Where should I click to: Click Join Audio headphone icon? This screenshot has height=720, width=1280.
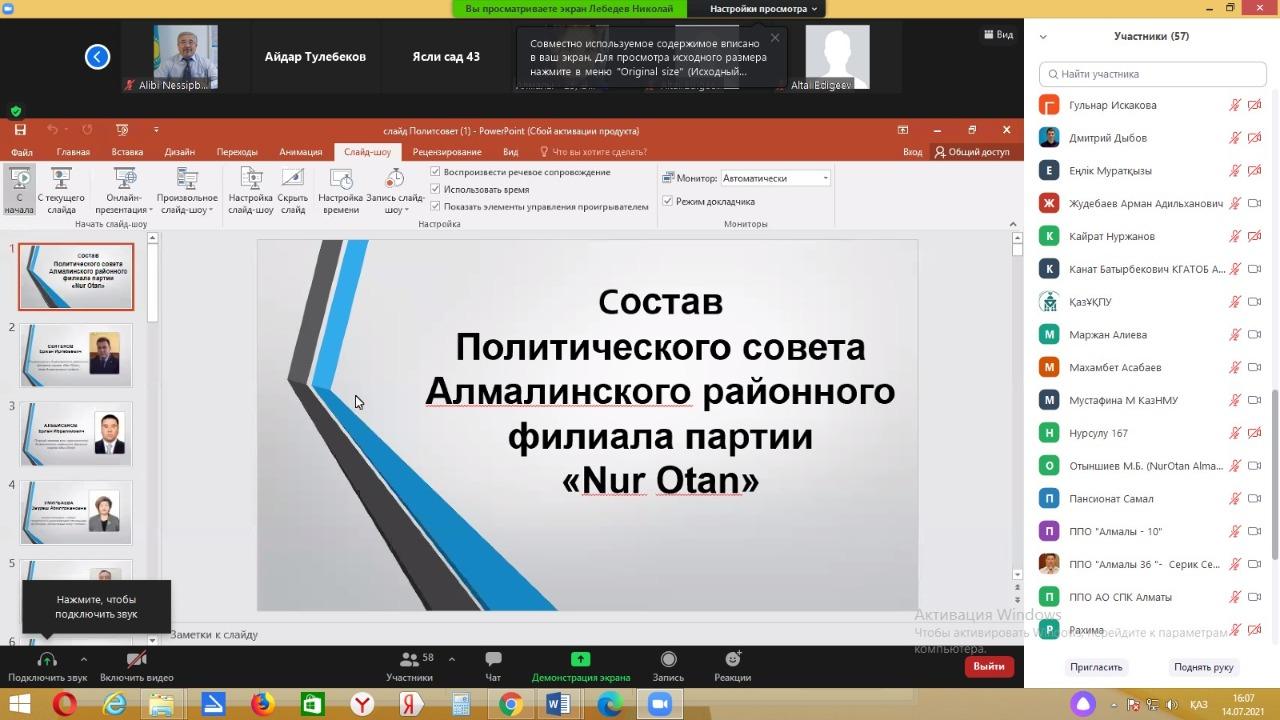[46, 660]
